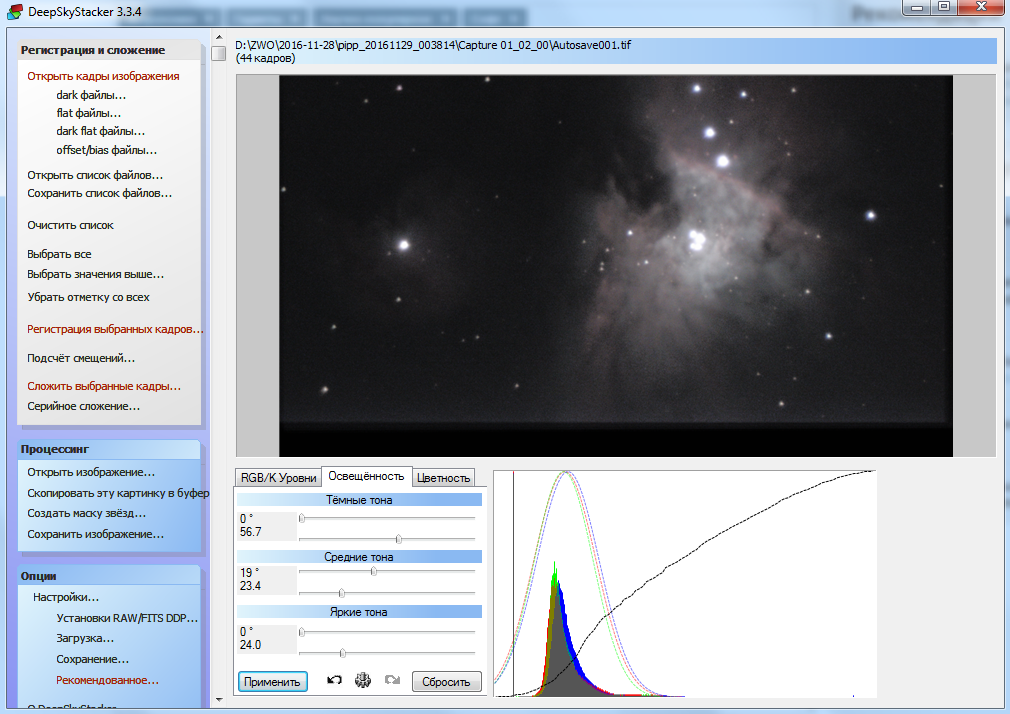1010x714 pixels.
Task: Click Создать маску звёзд... link
Action: 86,514
